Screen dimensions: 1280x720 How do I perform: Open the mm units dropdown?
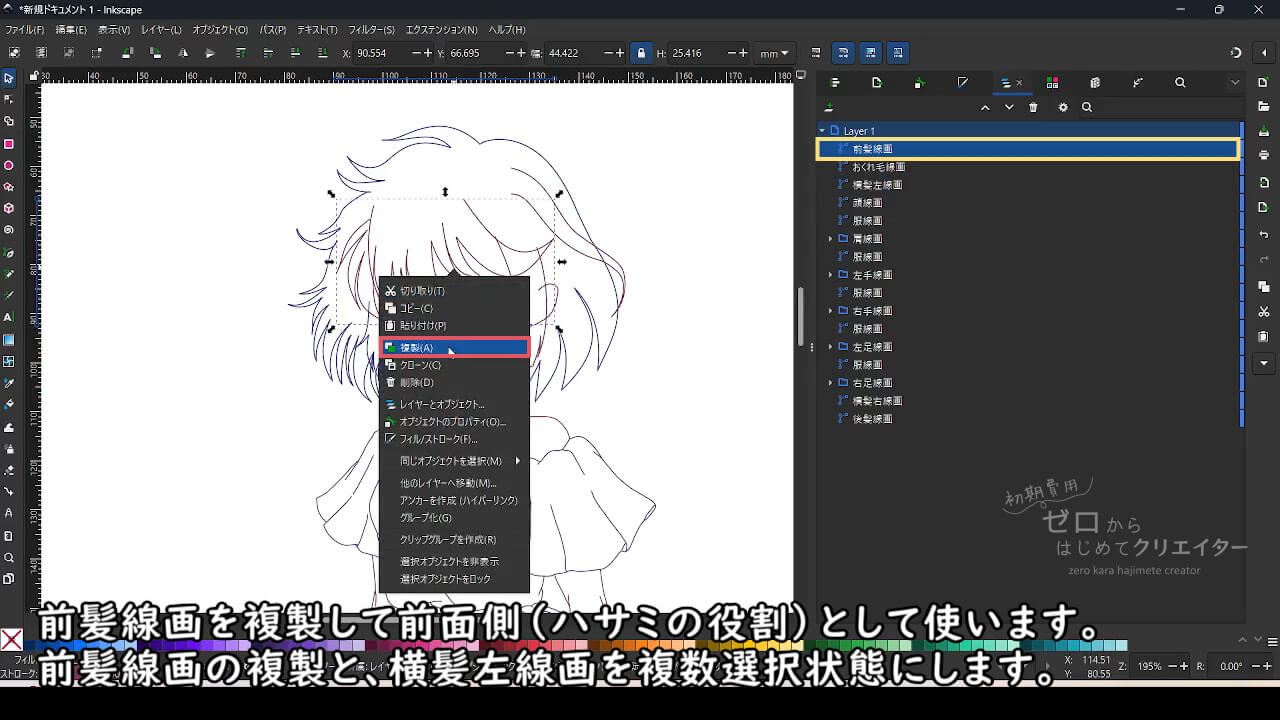pyautogui.click(x=773, y=53)
